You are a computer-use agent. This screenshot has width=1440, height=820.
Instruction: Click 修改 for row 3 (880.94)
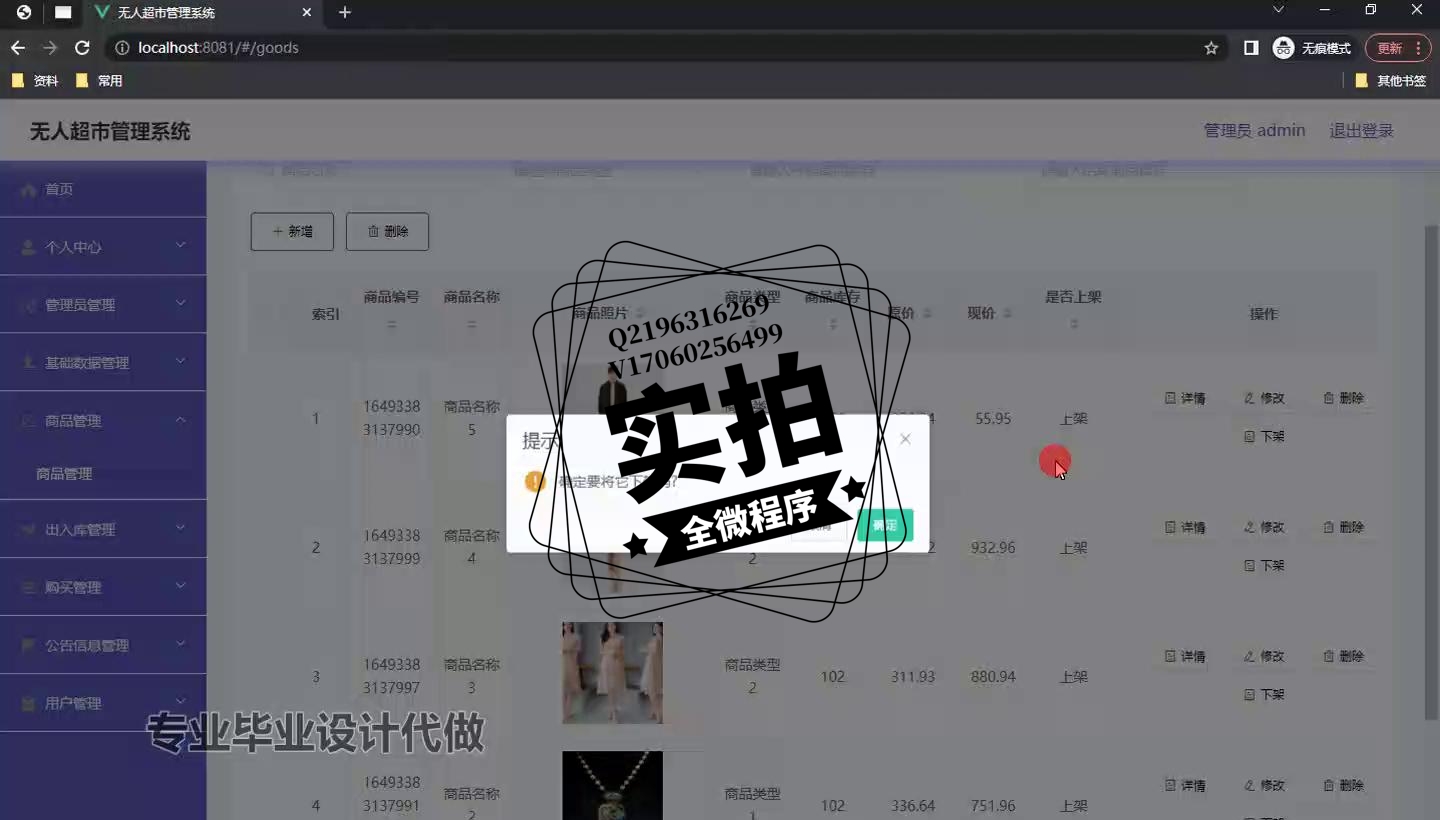click(1264, 656)
